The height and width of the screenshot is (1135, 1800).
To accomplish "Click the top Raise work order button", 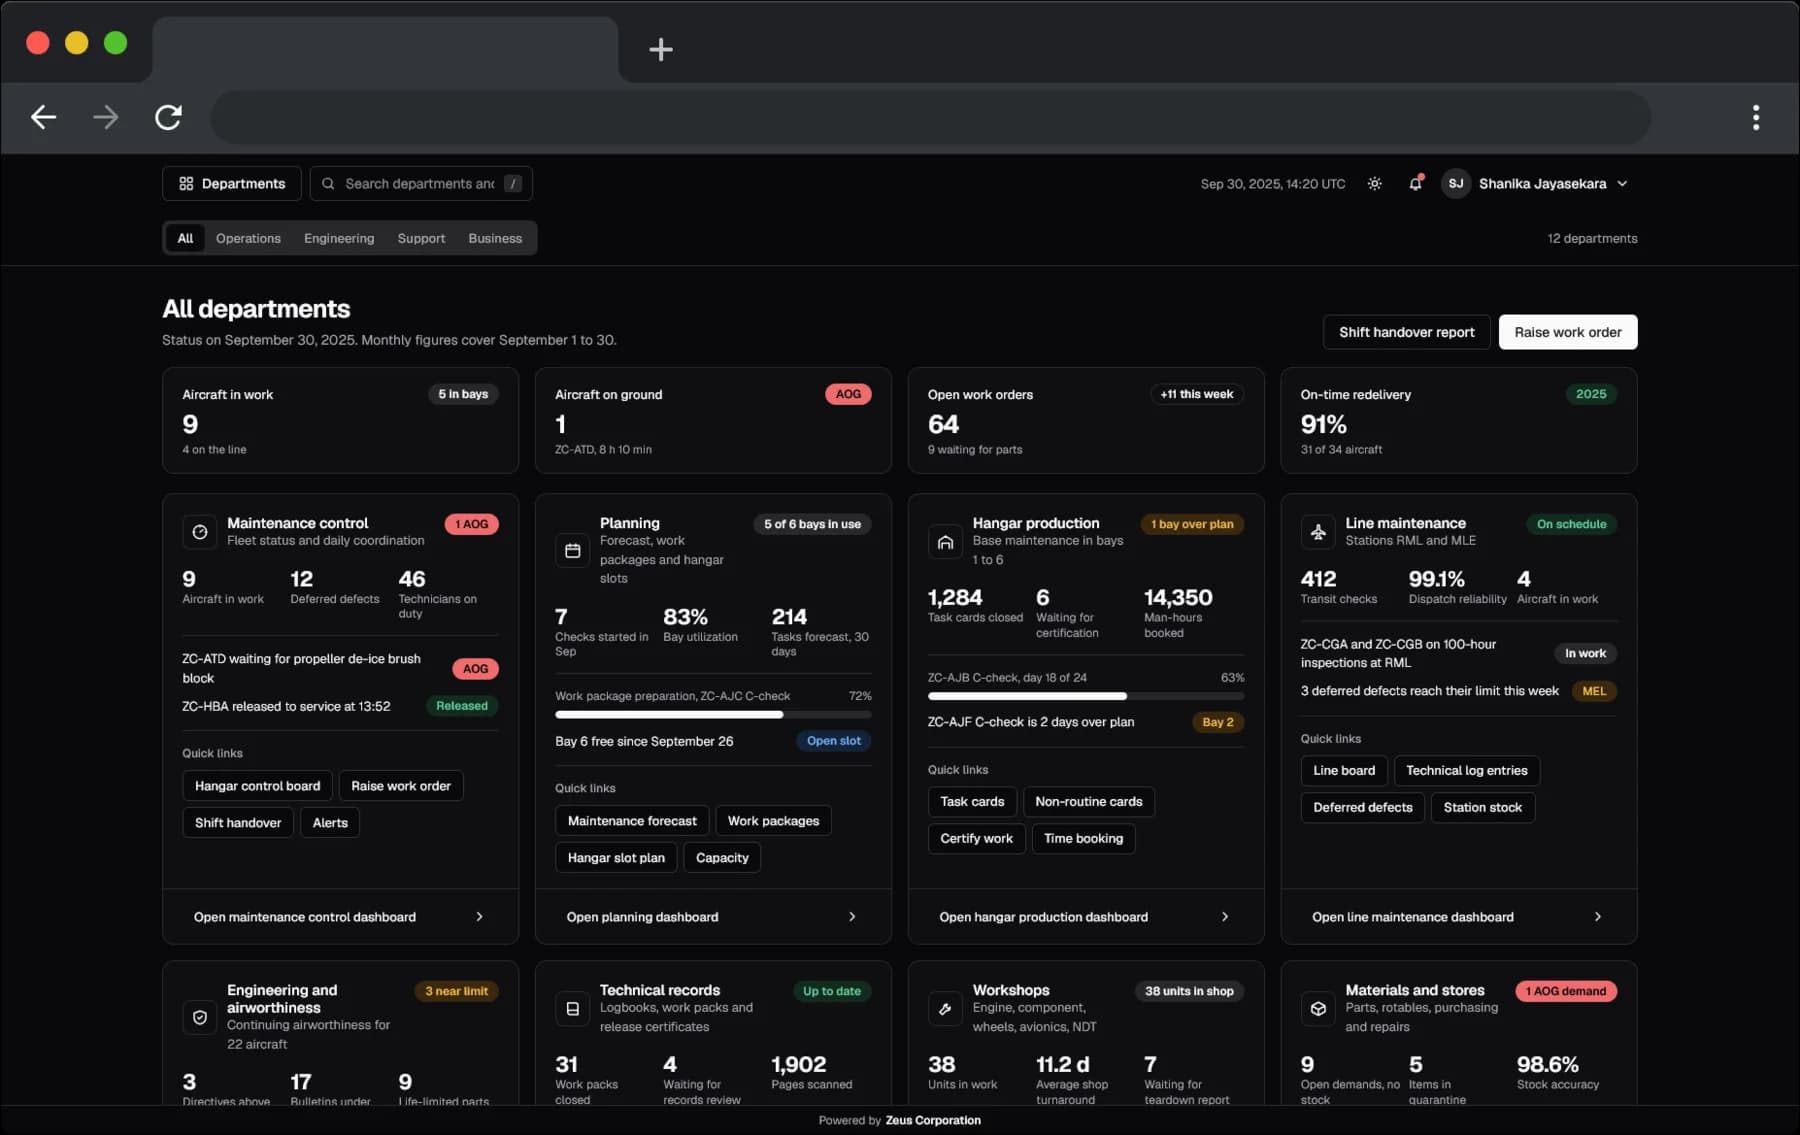I will coord(1567,332).
